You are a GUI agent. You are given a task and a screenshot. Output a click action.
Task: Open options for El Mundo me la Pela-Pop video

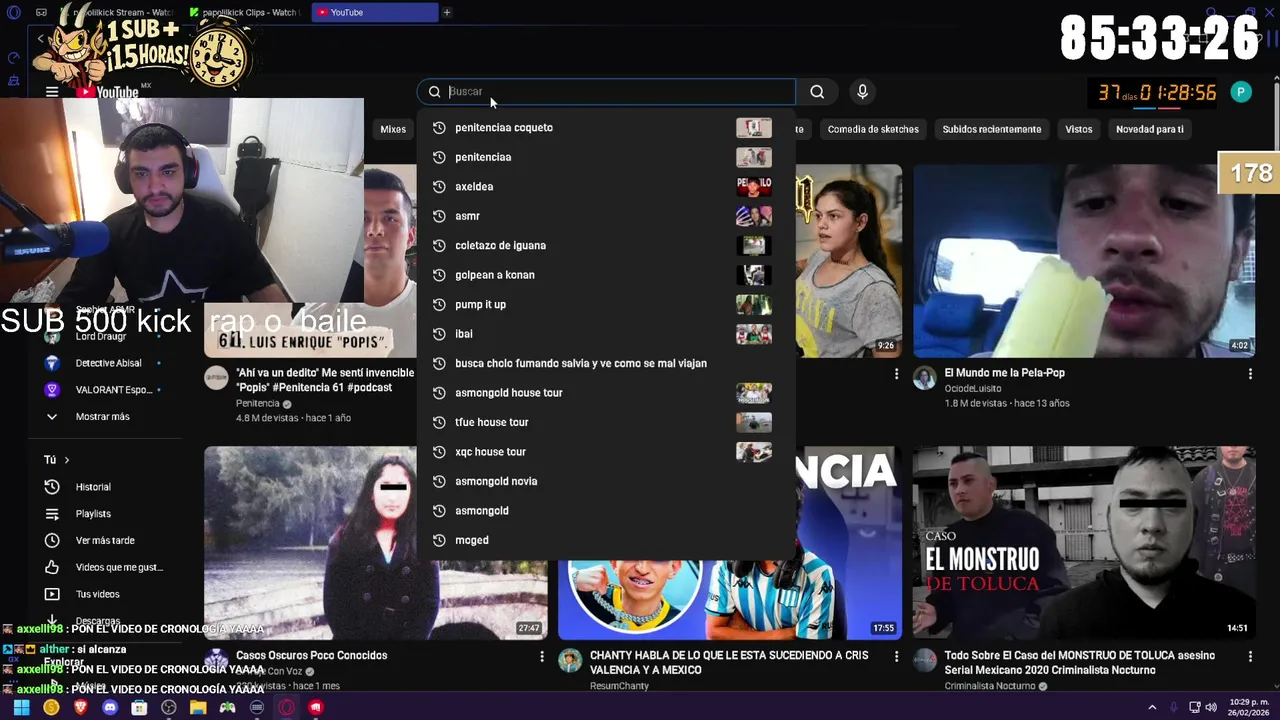[x=1250, y=374]
